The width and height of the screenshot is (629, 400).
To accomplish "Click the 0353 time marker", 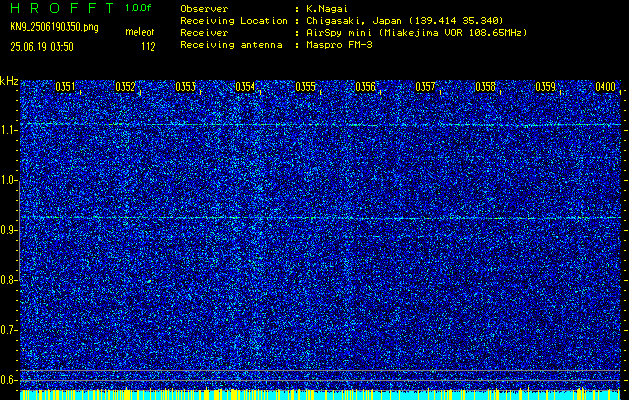I will pos(185,87).
